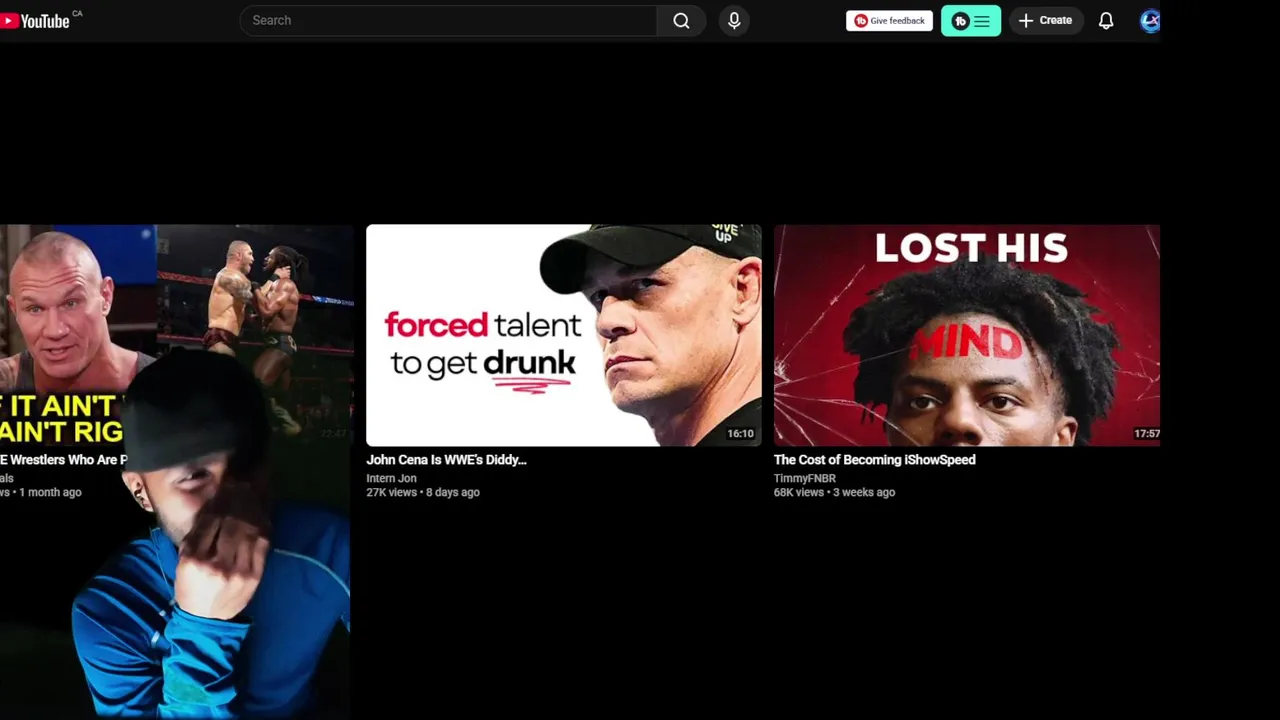Toggle the teal extension menu button

click(971, 21)
